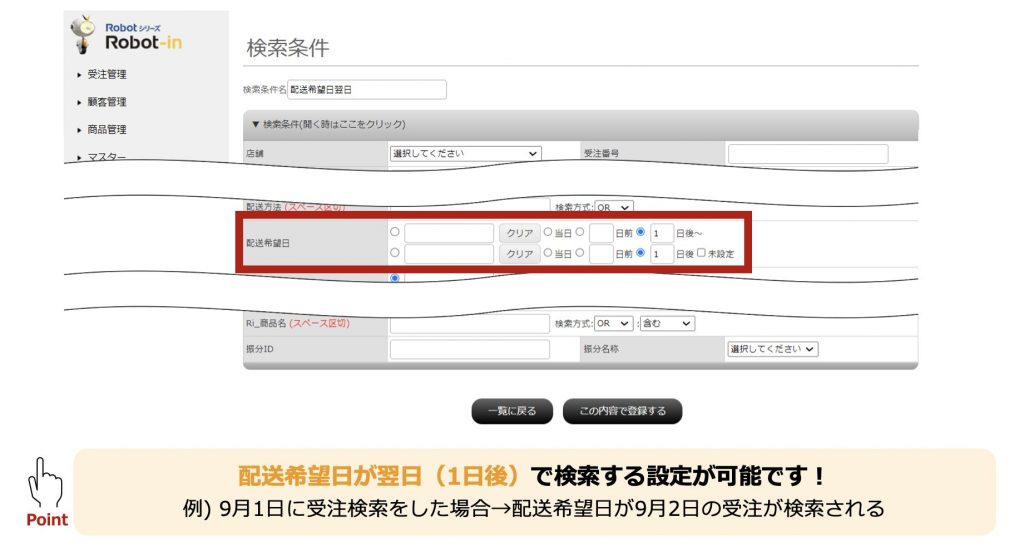Click the 配送希望日 row label
This screenshot has height=556, width=1024.
coord(268,243)
